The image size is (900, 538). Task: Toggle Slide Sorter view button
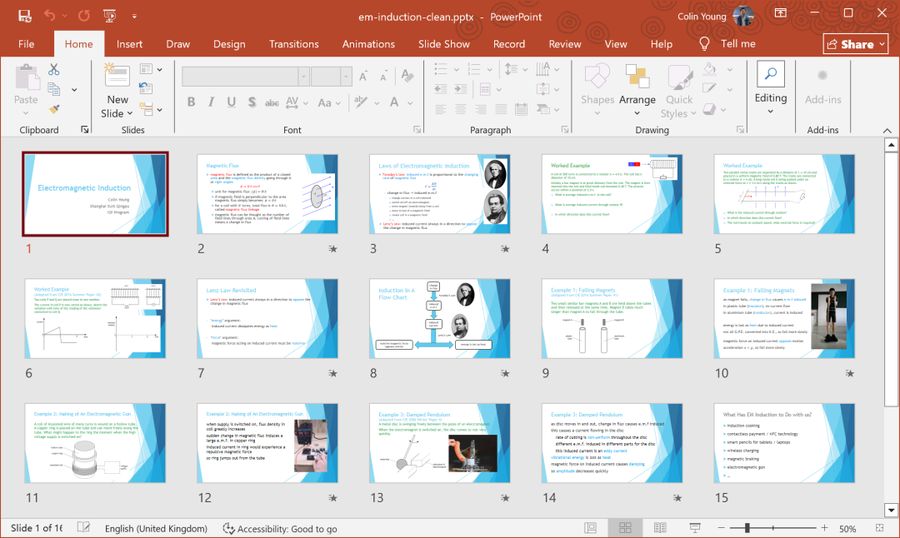625,528
